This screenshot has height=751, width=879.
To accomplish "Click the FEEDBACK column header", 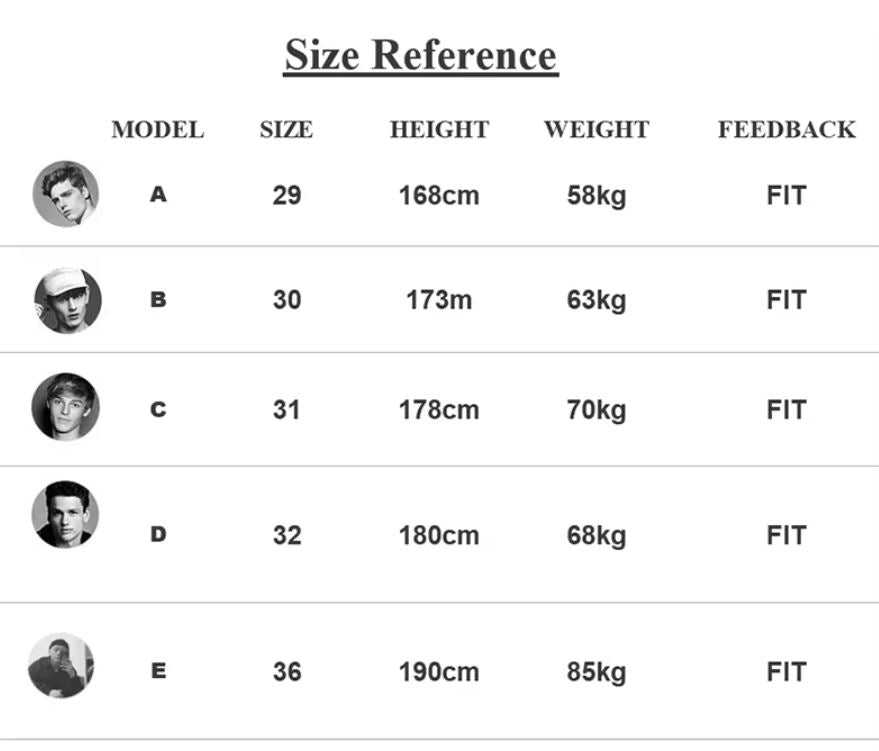I will tap(786, 130).
